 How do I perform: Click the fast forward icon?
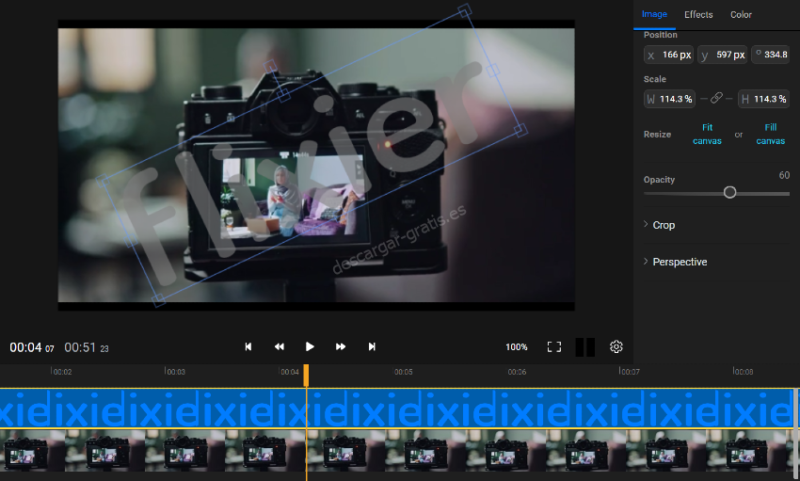[x=341, y=347]
